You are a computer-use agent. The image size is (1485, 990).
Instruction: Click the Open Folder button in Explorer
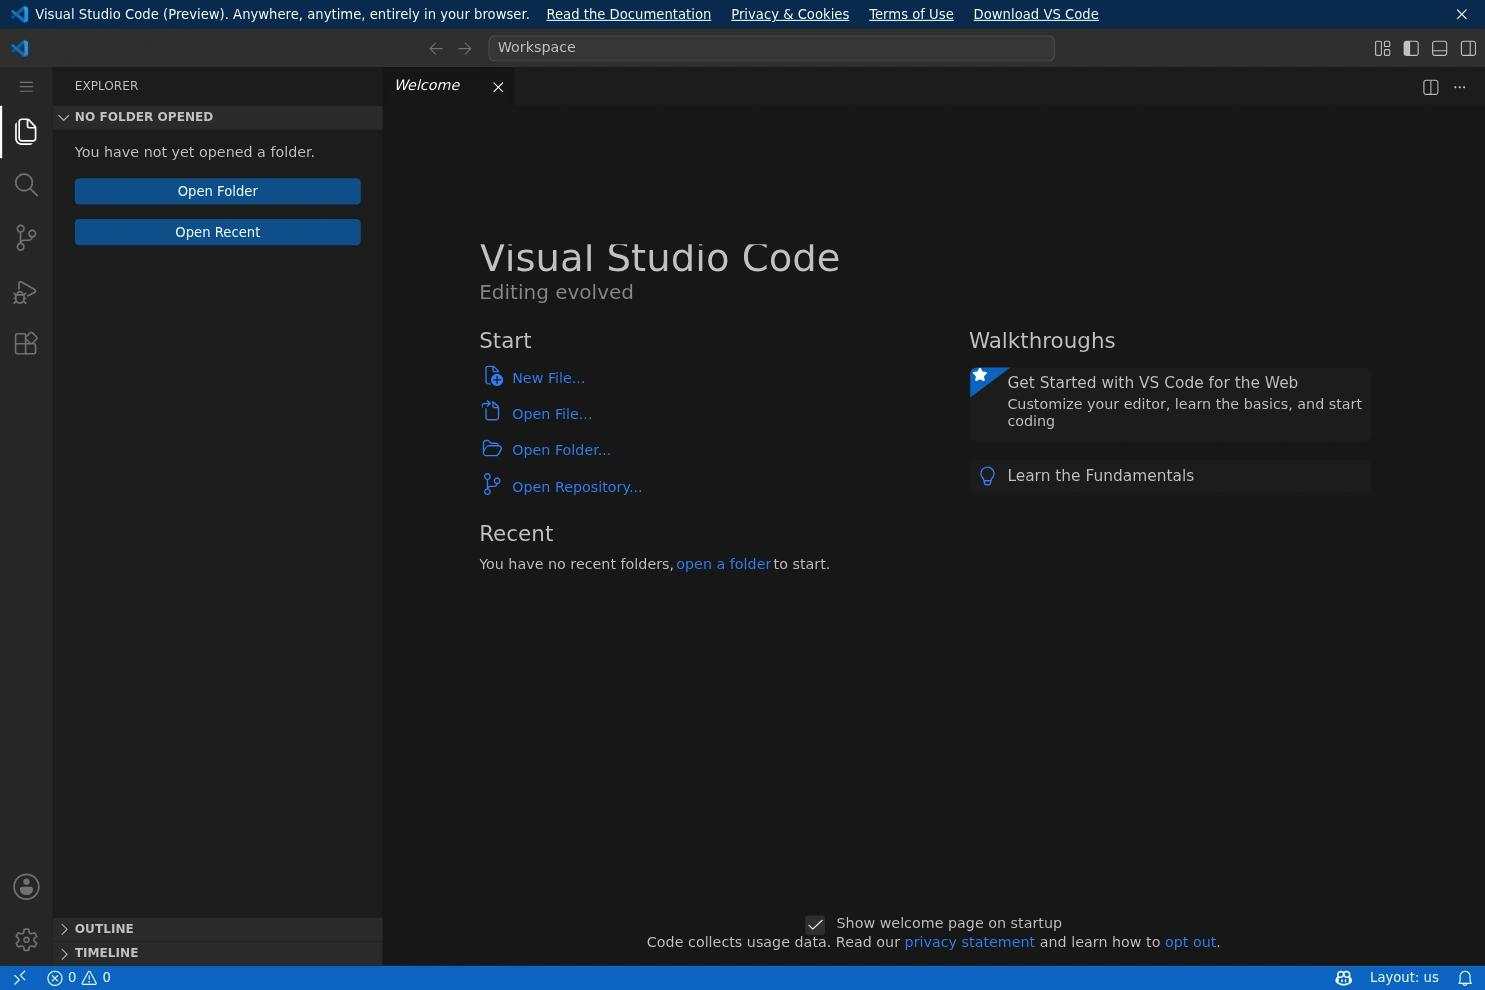click(x=218, y=191)
